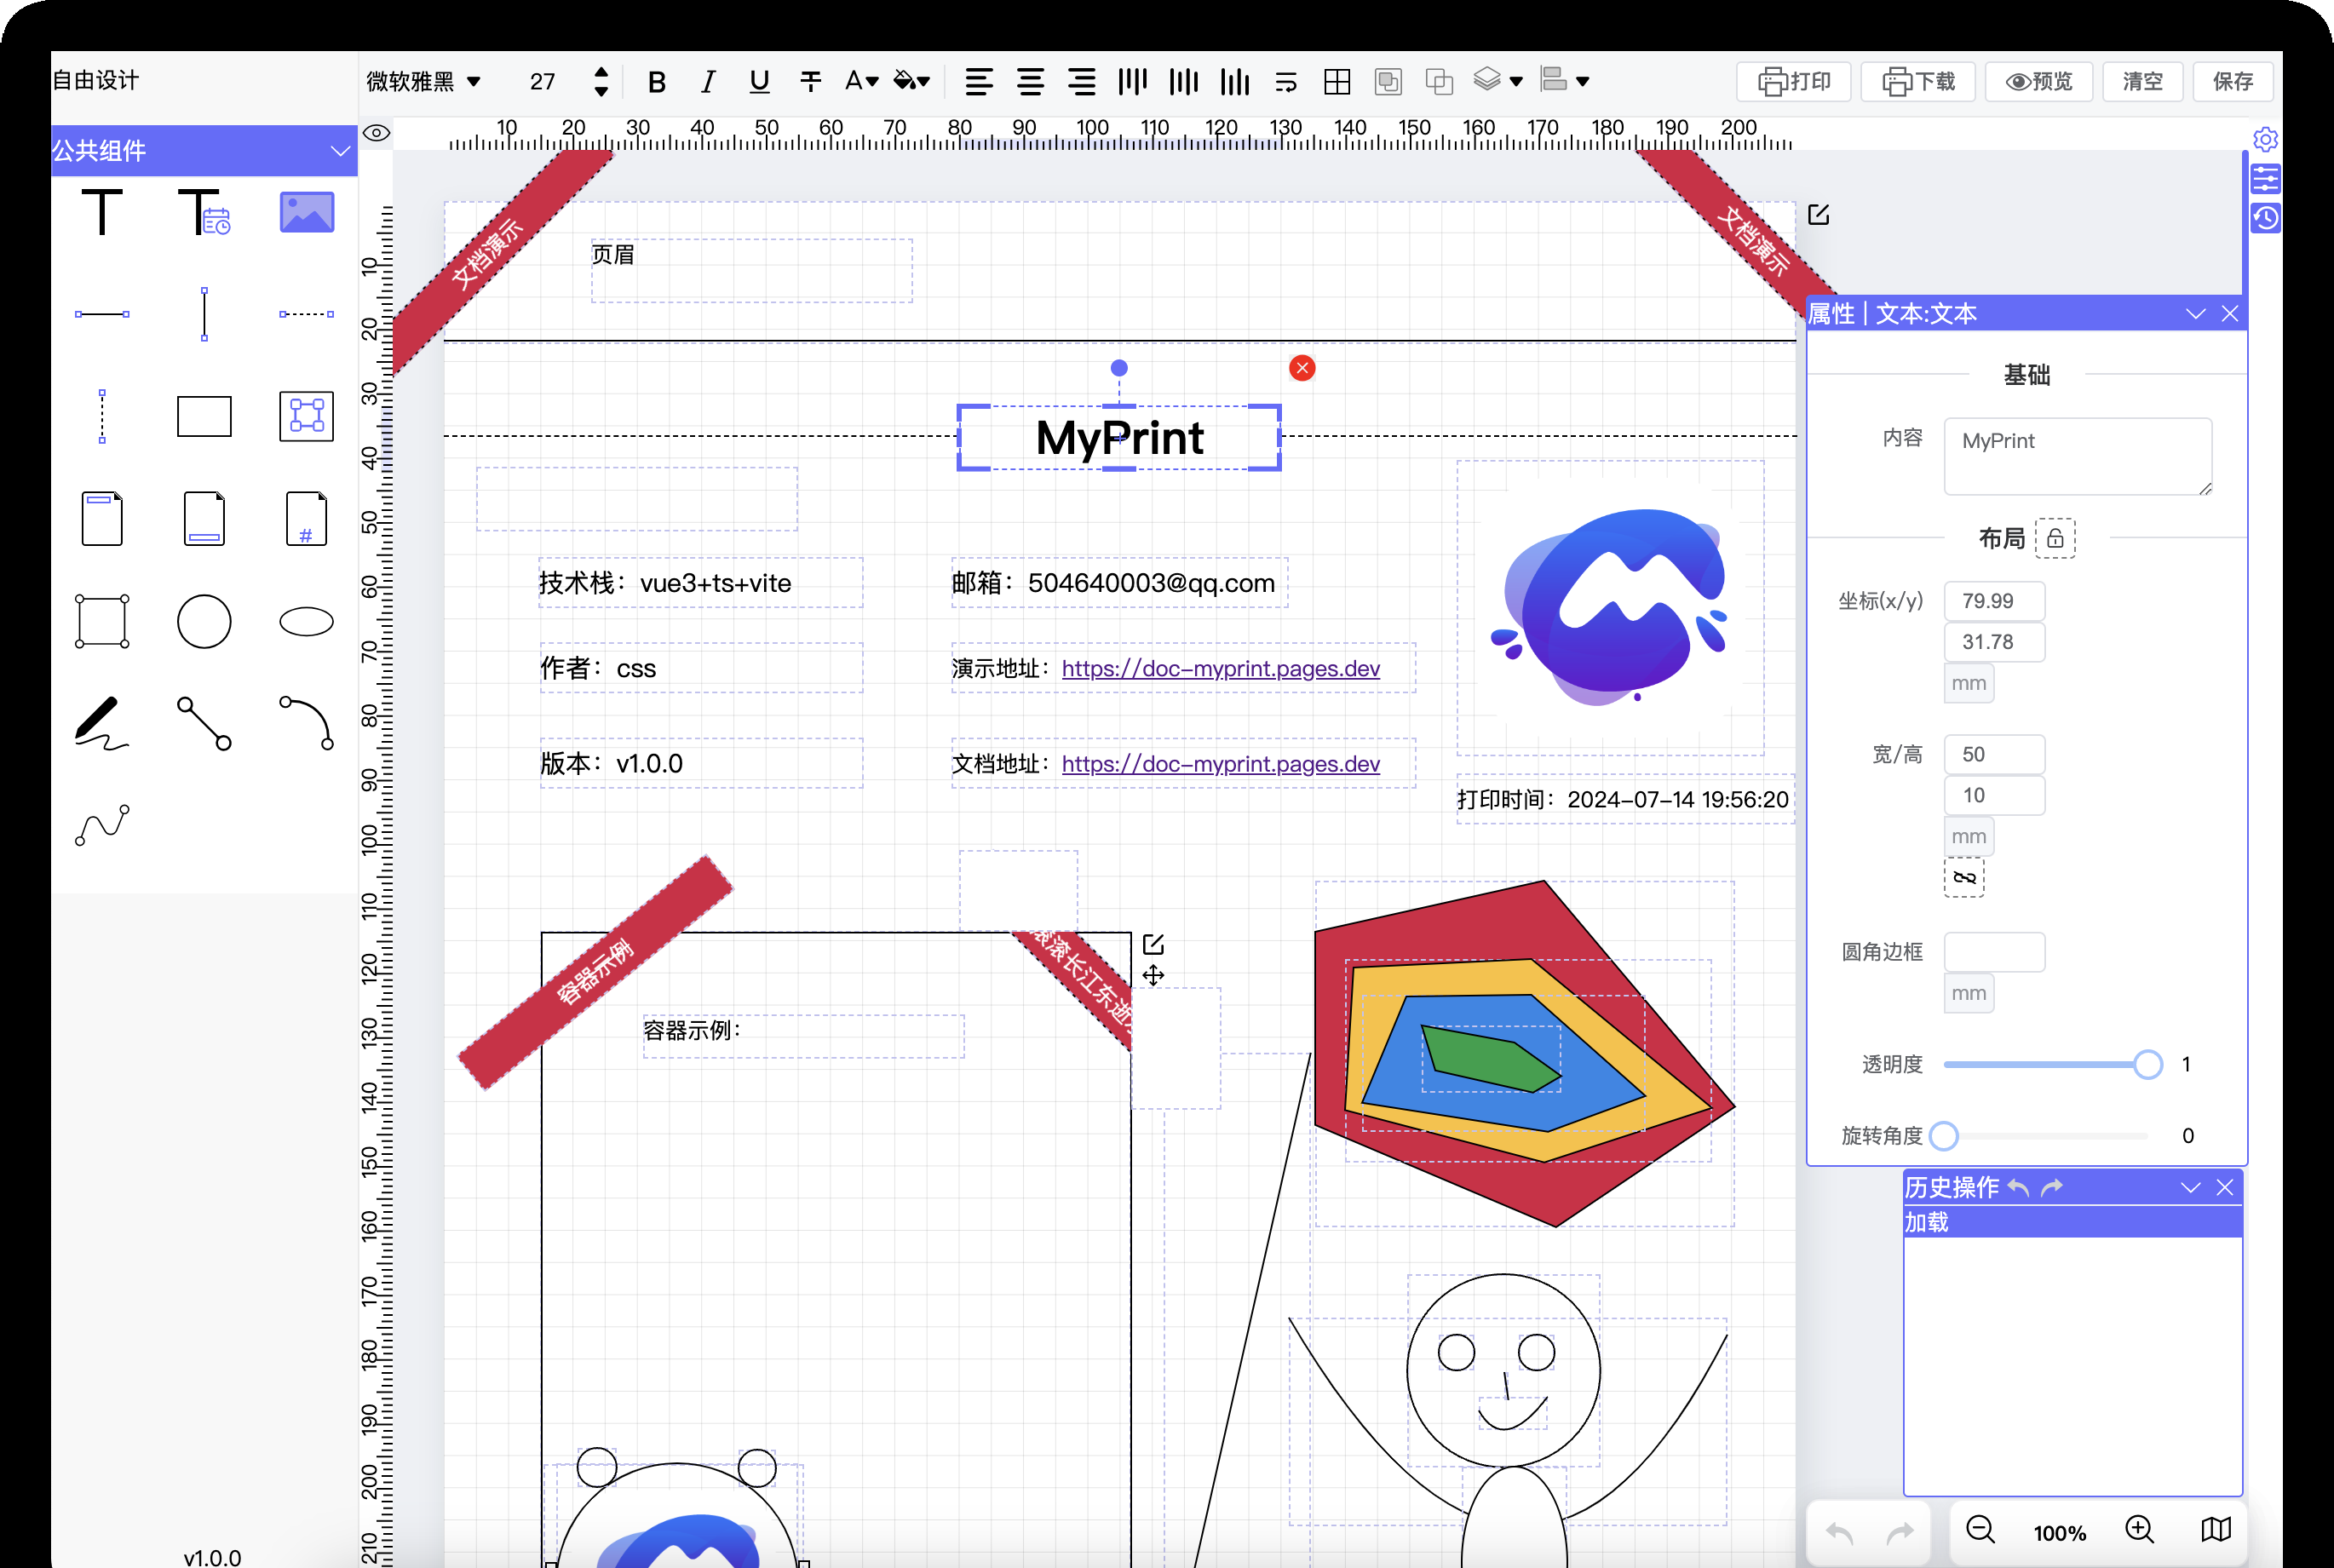Select the date-time text component
This screenshot has width=2334, height=1568.
pyautogui.click(x=204, y=212)
